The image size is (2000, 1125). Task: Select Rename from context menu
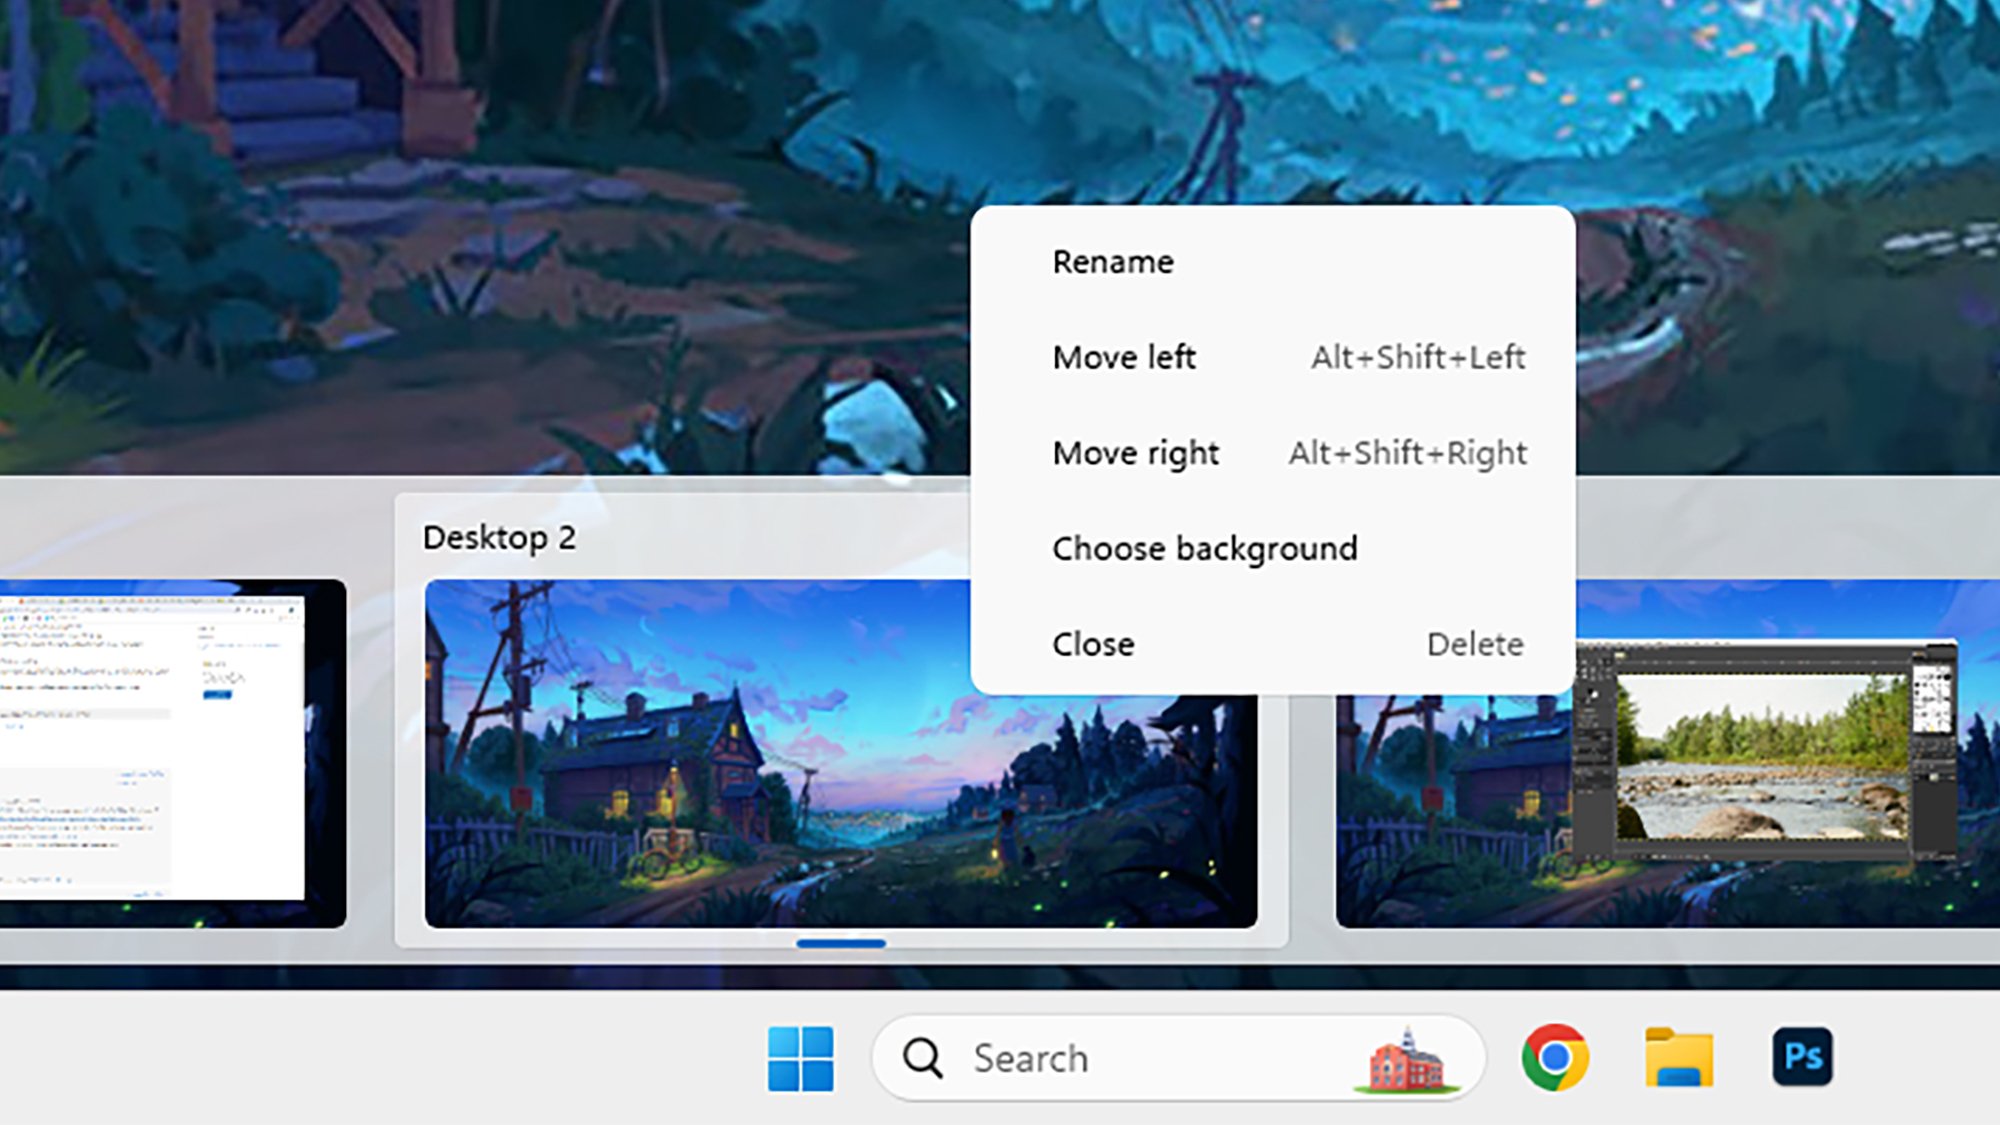(x=1113, y=261)
